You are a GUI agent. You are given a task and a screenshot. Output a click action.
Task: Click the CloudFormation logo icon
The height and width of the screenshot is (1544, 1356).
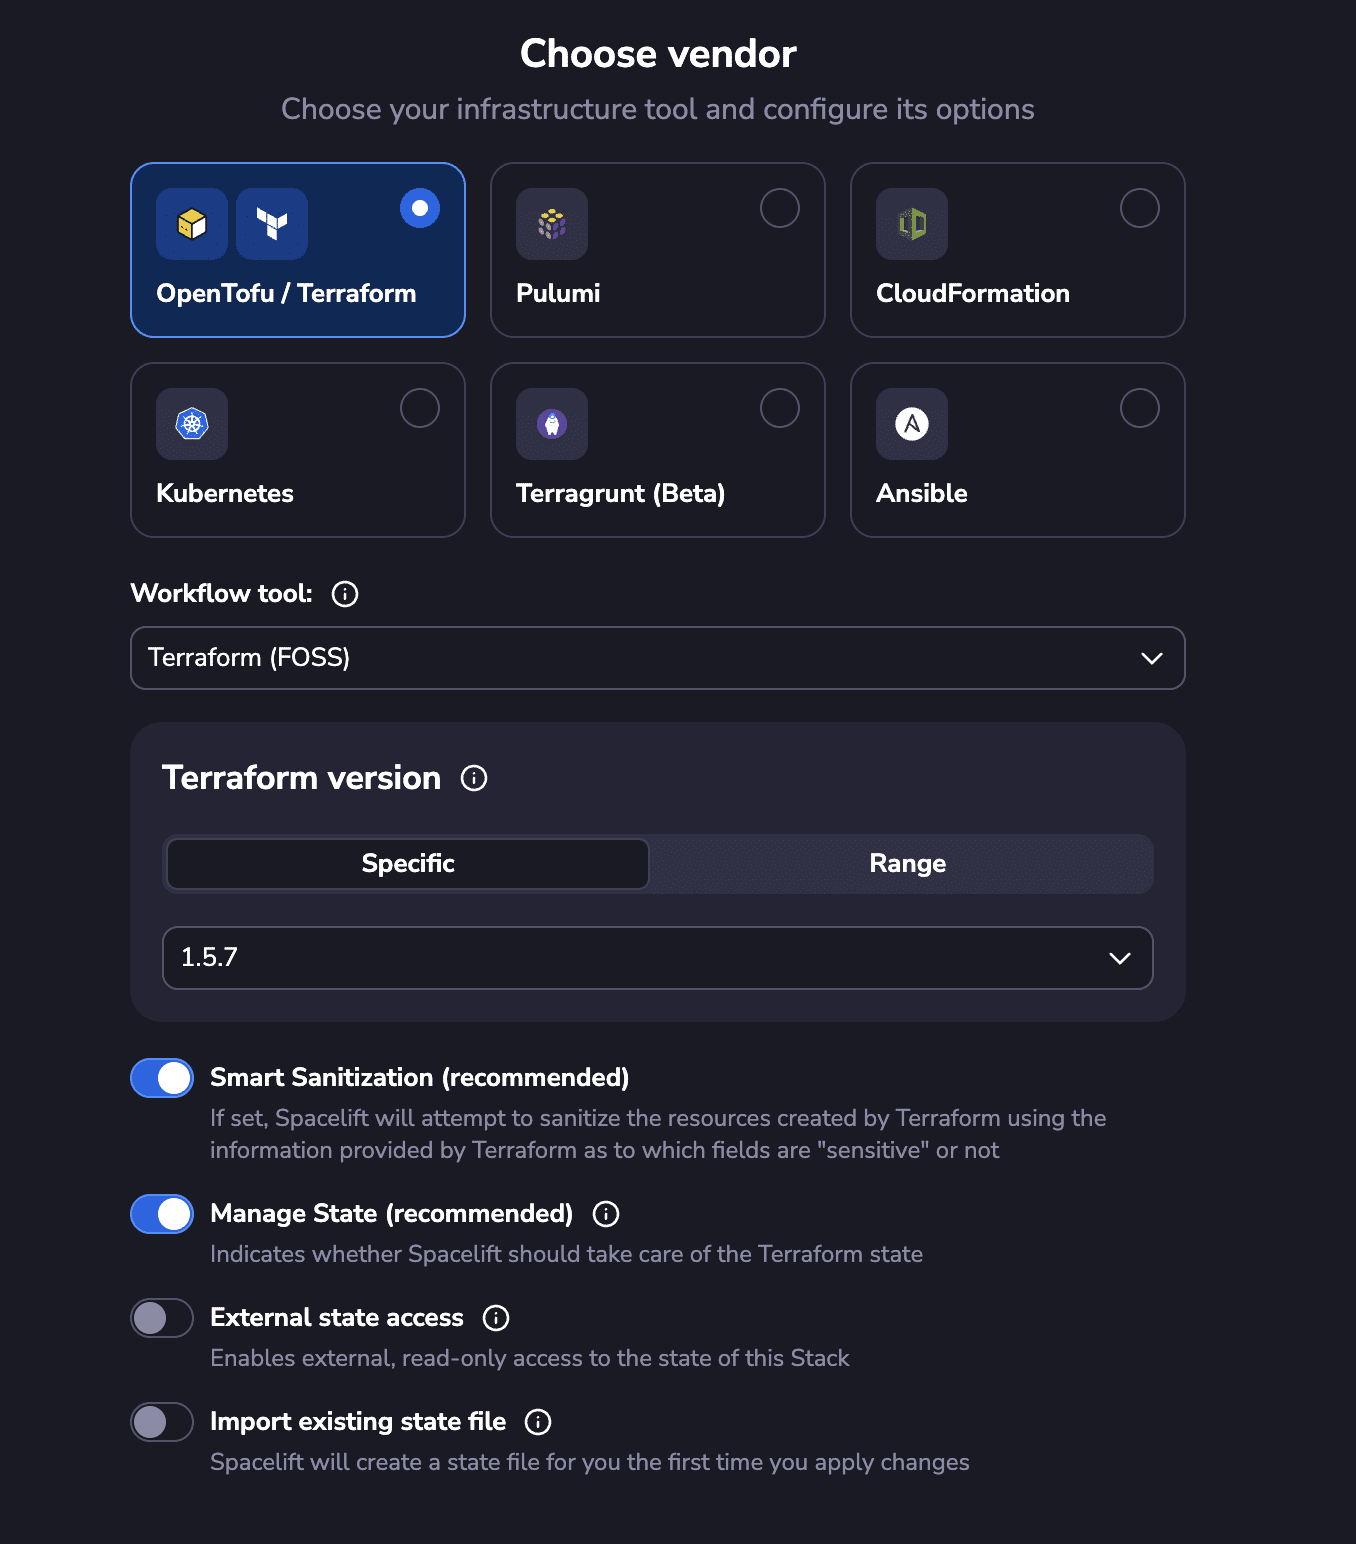pyautogui.click(x=912, y=224)
